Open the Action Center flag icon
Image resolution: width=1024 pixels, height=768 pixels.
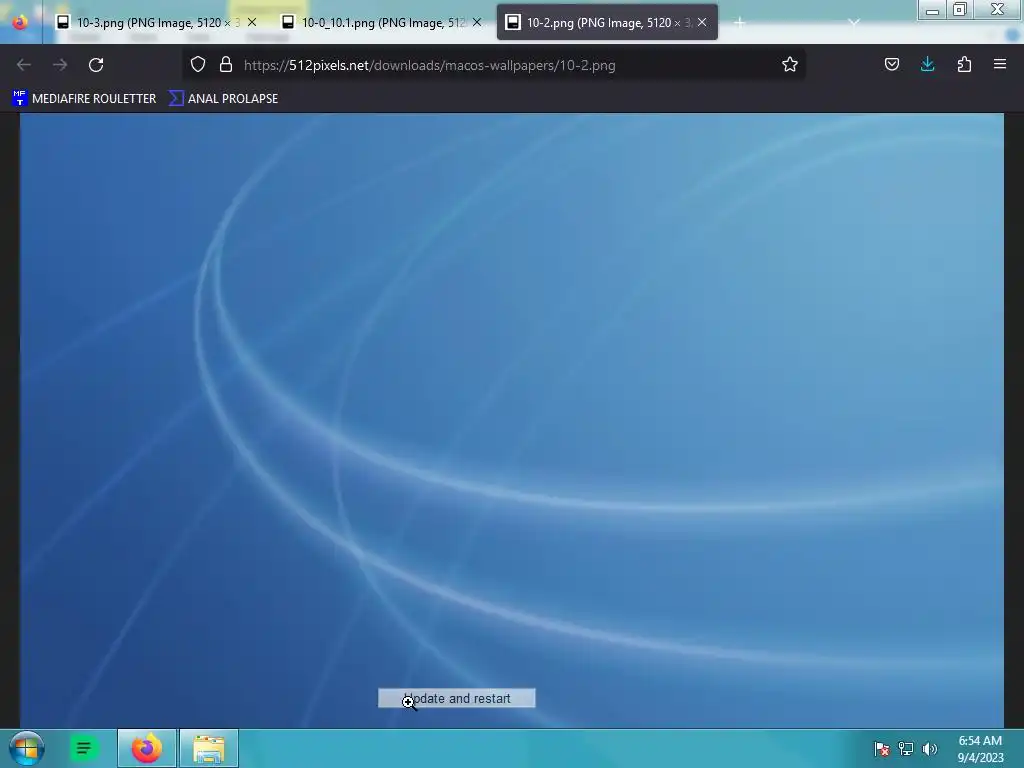(882, 749)
